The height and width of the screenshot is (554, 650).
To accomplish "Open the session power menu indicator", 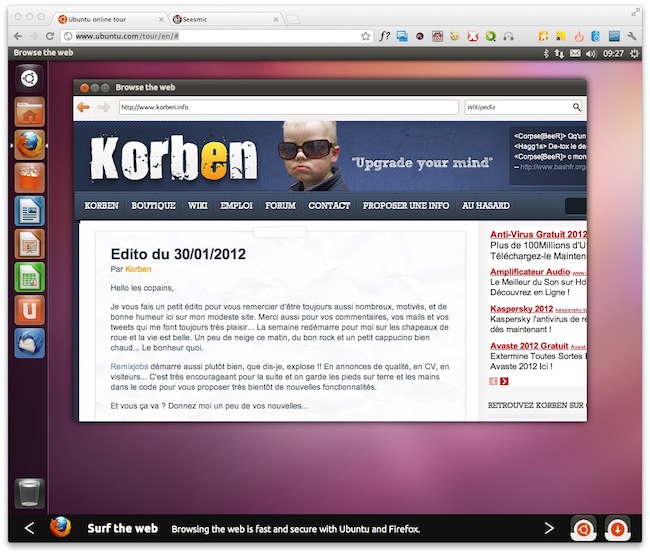I will [x=634, y=53].
